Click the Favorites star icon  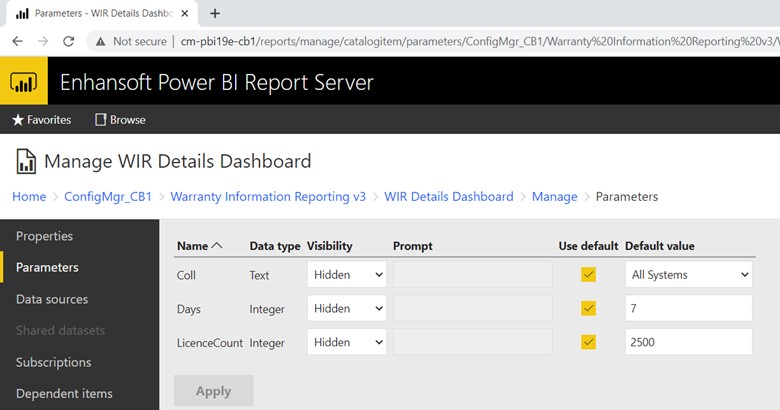pos(17,120)
